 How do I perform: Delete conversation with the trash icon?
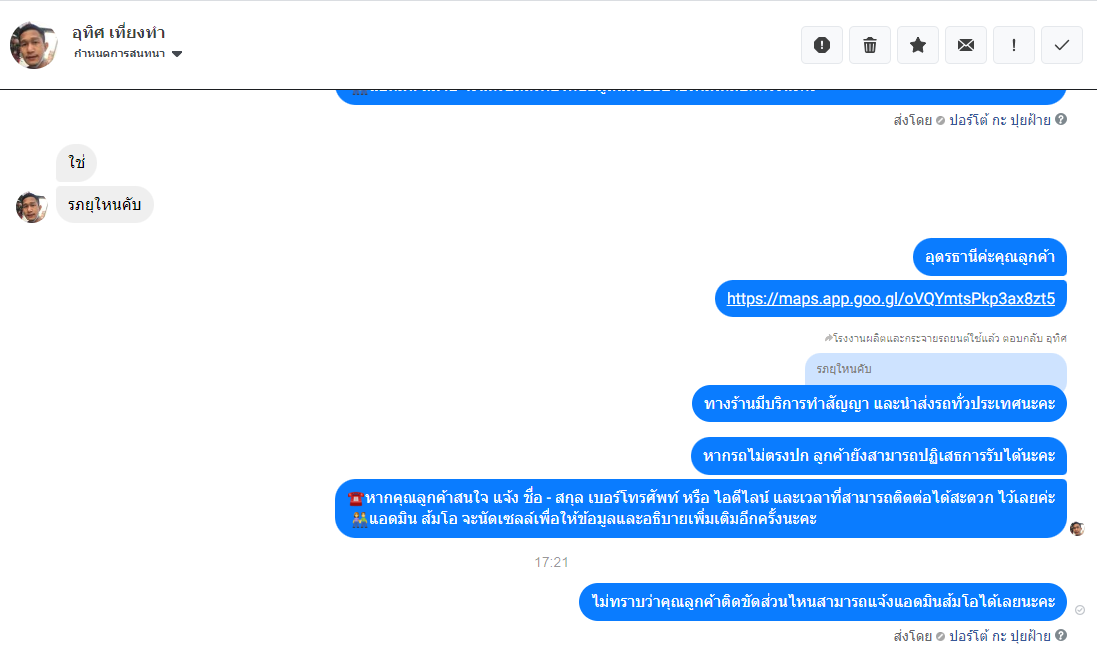(x=870, y=45)
